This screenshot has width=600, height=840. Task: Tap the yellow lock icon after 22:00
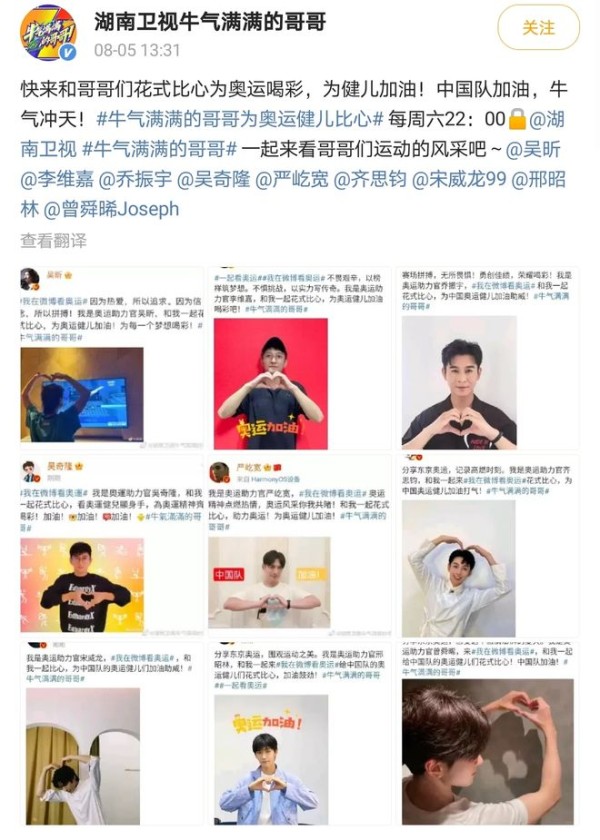(x=517, y=119)
